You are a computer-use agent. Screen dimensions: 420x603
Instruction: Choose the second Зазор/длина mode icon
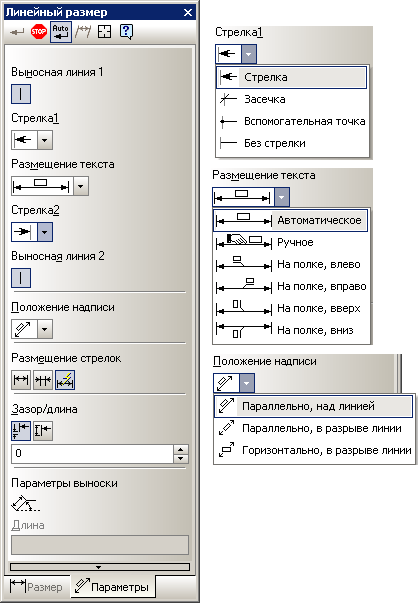pyautogui.click(x=43, y=431)
